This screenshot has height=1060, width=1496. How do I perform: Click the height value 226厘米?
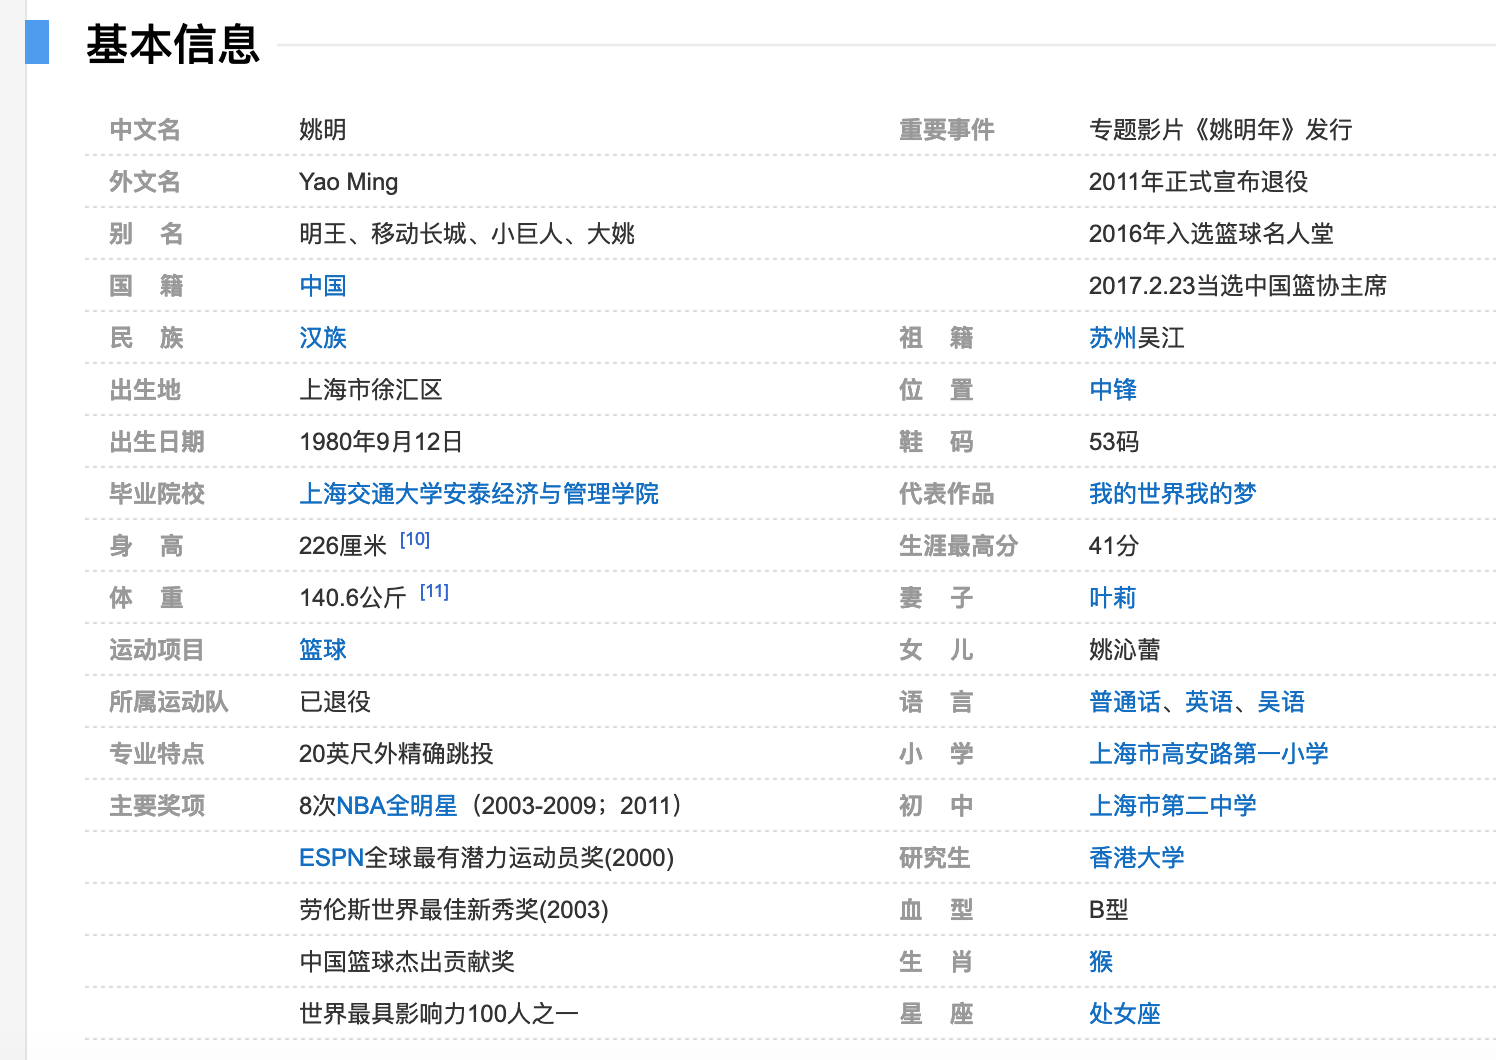343,546
